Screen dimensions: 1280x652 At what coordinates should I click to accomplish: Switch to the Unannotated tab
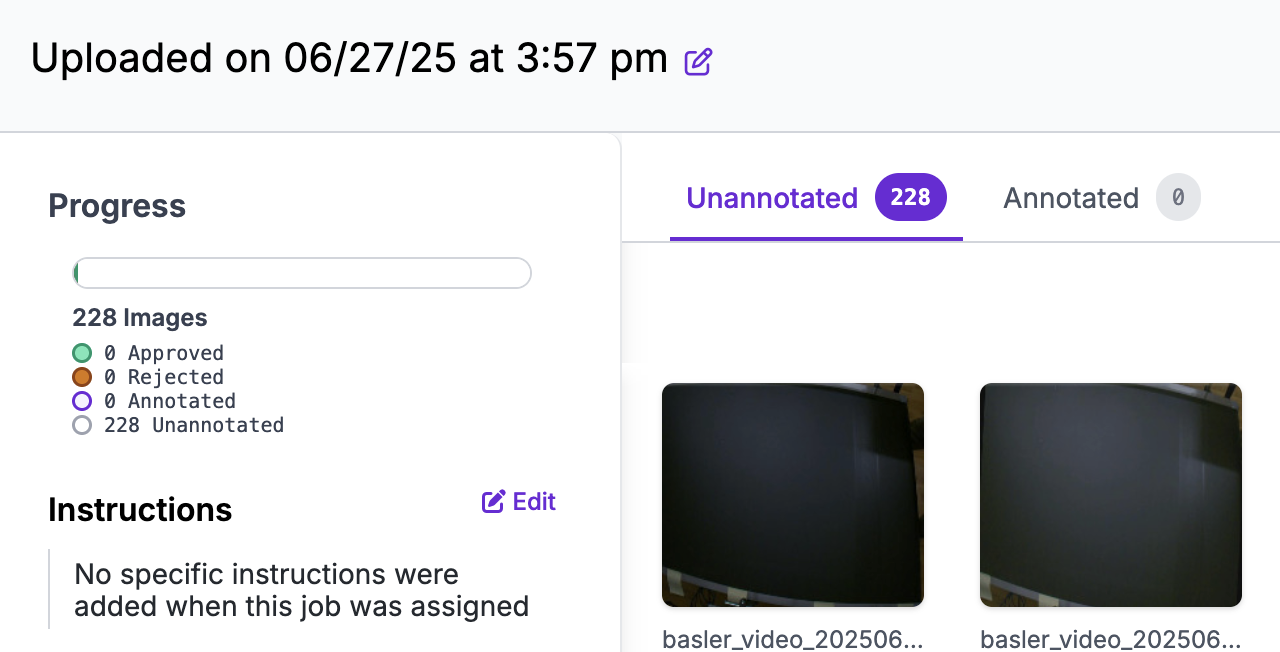(771, 198)
